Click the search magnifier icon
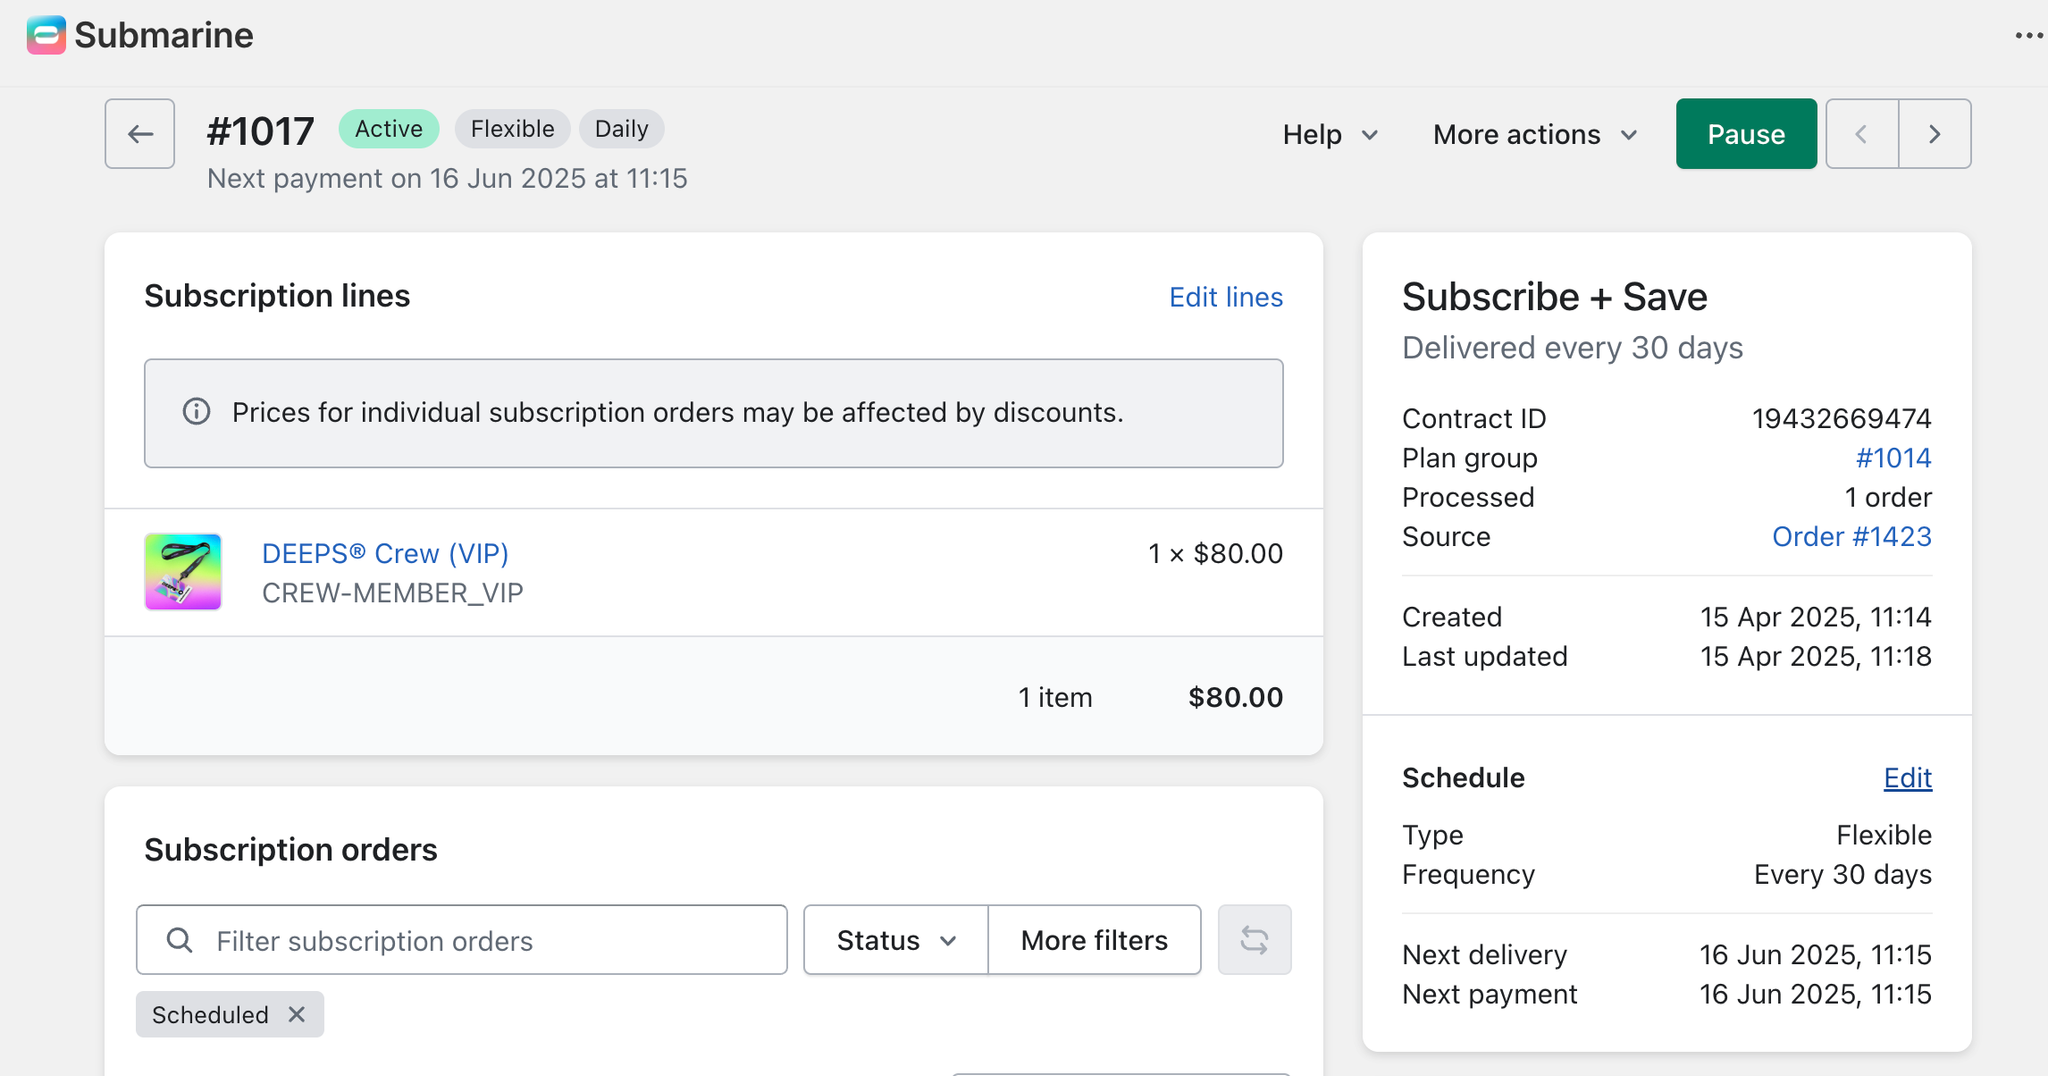This screenshot has width=2048, height=1076. click(180, 940)
